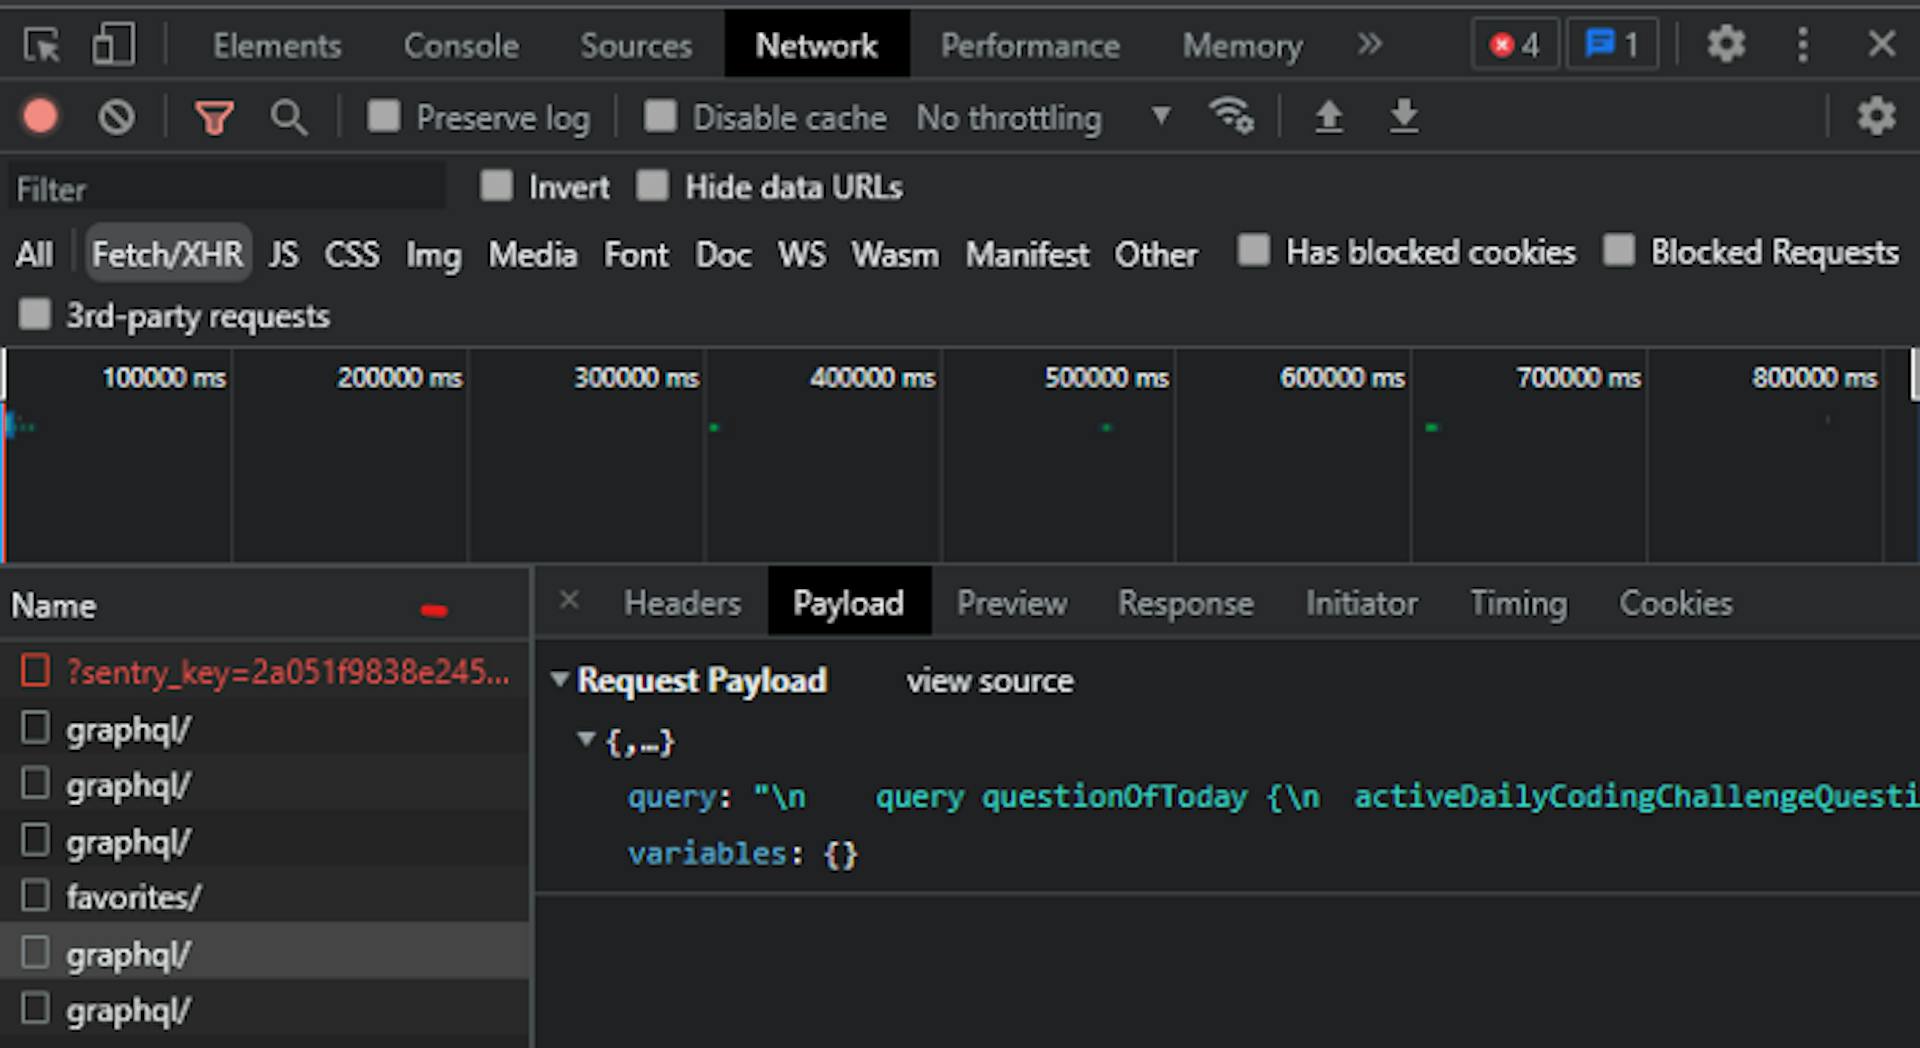Click the 400000 ms timeline marker
The height and width of the screenshot is (1048, 1920).
coord(872,378)
